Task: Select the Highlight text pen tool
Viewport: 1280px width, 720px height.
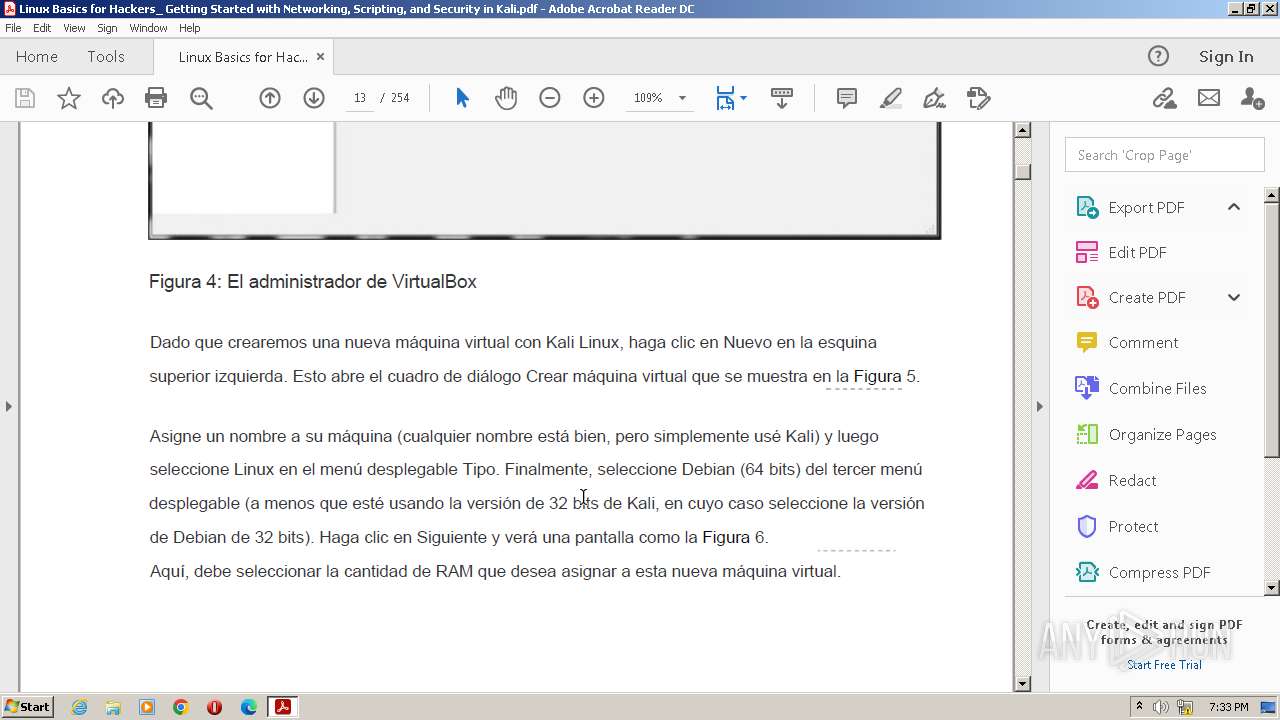Action: (891, 98)
